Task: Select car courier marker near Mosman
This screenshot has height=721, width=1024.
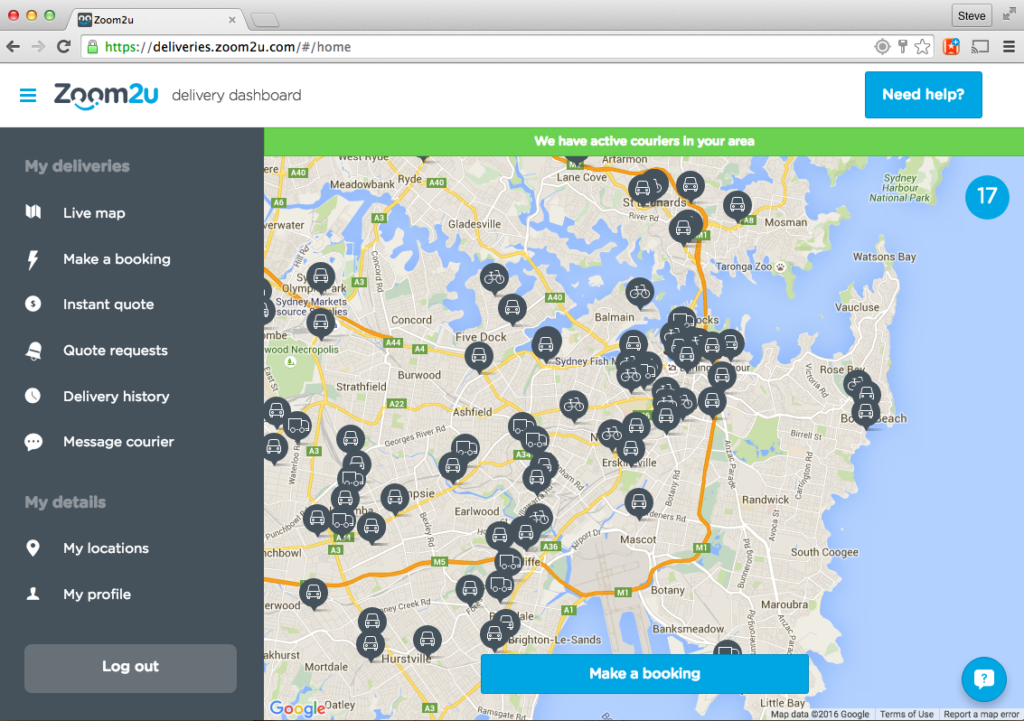Action: [x=737, y=206]
